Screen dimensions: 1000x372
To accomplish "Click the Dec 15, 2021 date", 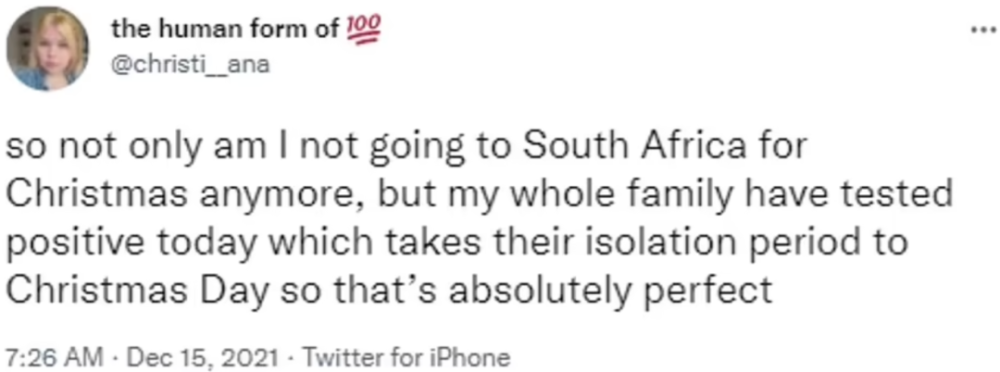I will coord(203,357).
